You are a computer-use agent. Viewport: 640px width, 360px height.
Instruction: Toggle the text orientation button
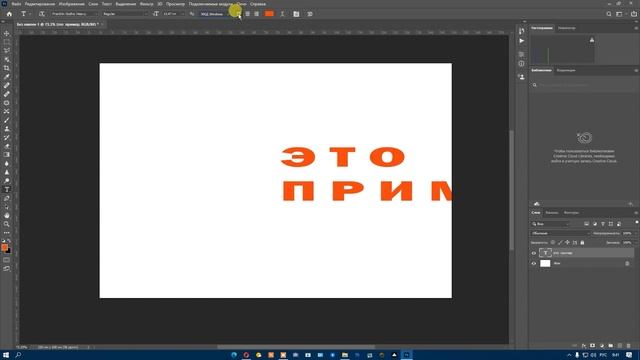[42, 14]
